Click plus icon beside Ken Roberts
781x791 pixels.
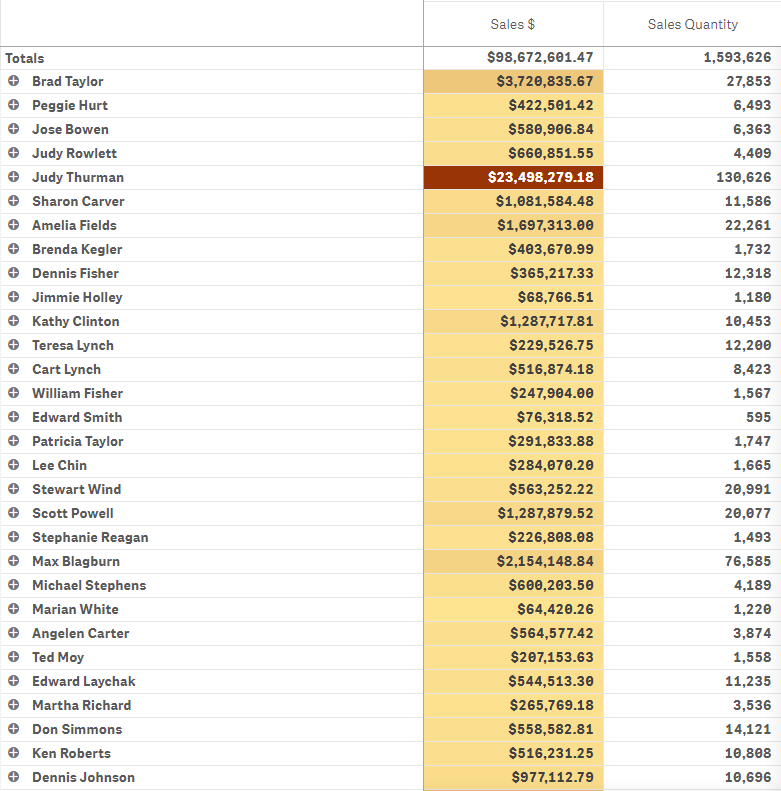point(14,753)
